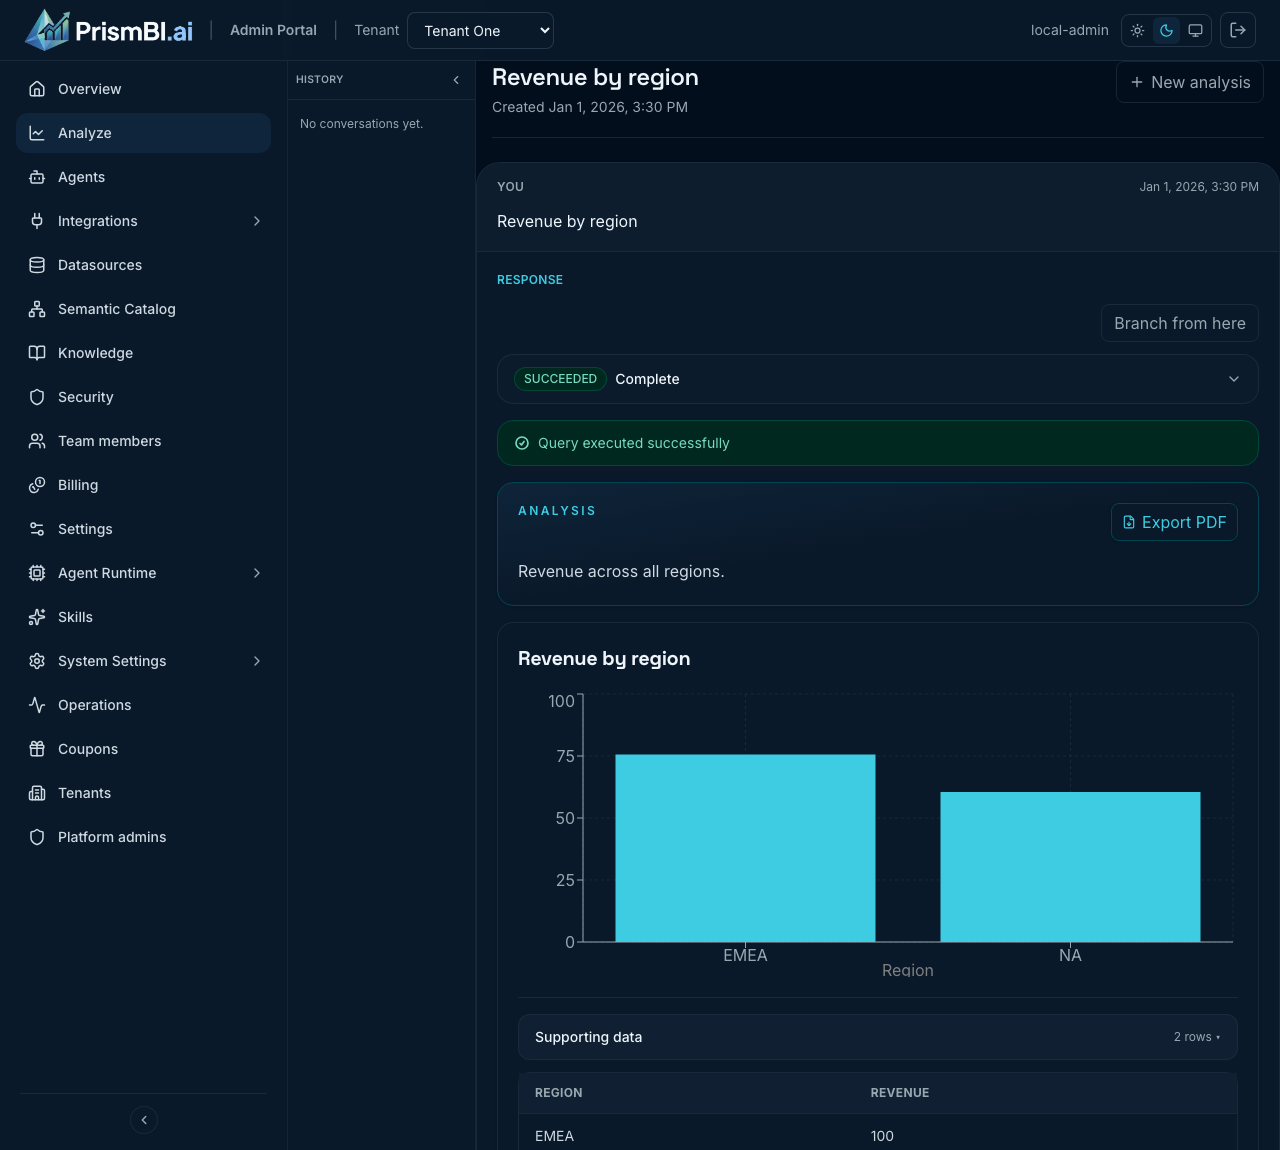The image size is (1280, 1150).
Task: Collapse the History panel chevron
Action: point(456,80)
